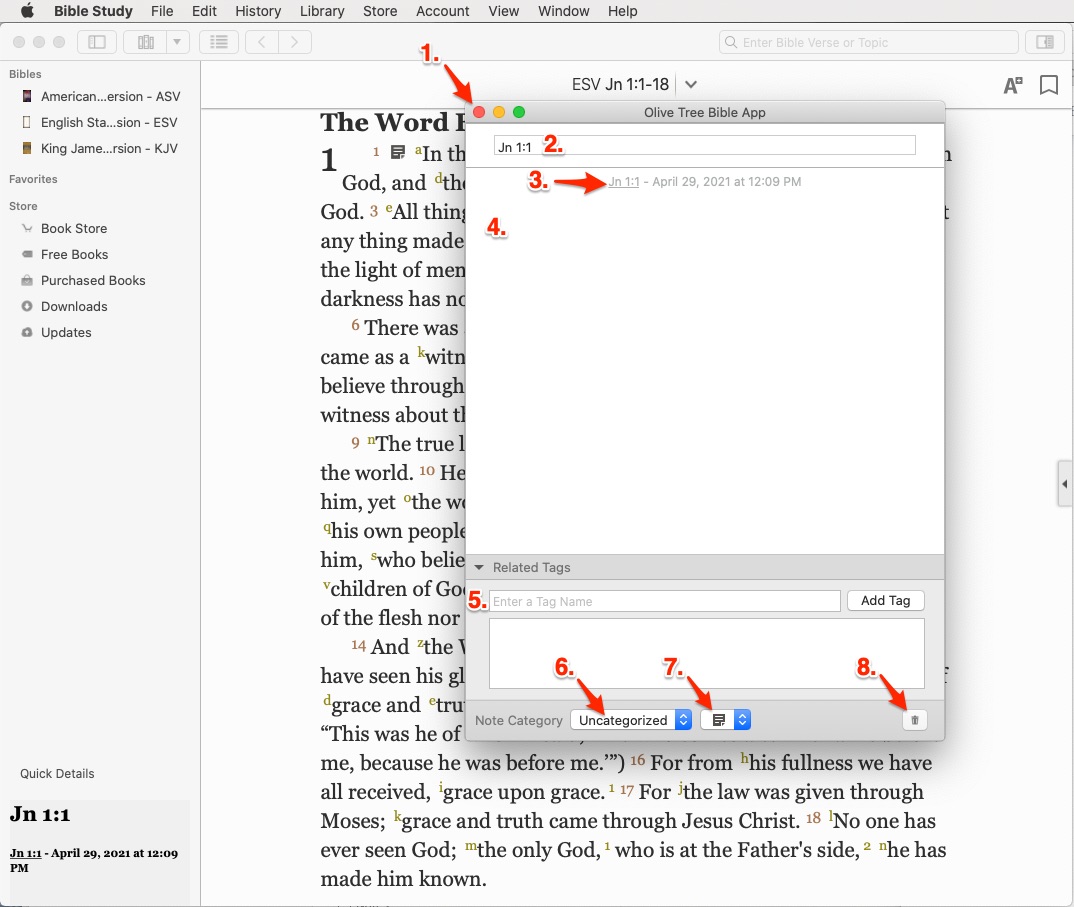Go forward with the right arrow button
The height and width of the screenshot is (907, 1074).
point(294,42)
